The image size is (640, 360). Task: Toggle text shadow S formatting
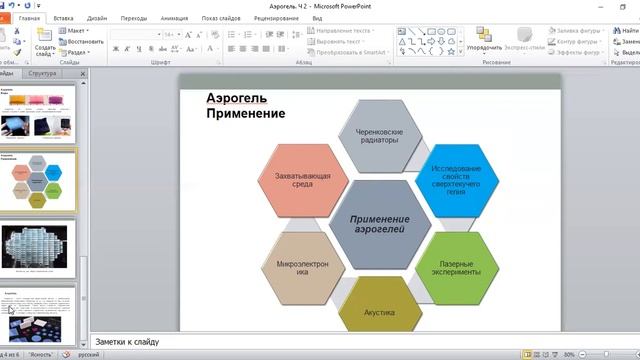151,49
